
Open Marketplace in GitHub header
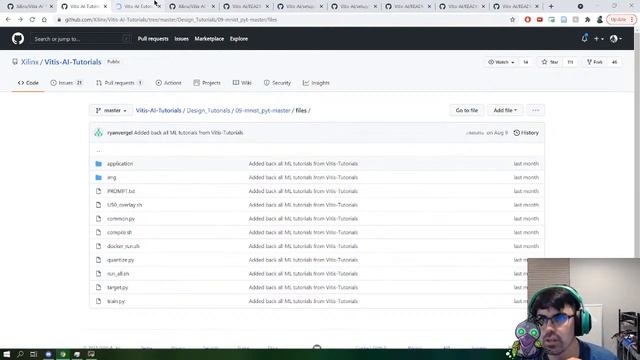pyautogui.click(x=209, y=39)
